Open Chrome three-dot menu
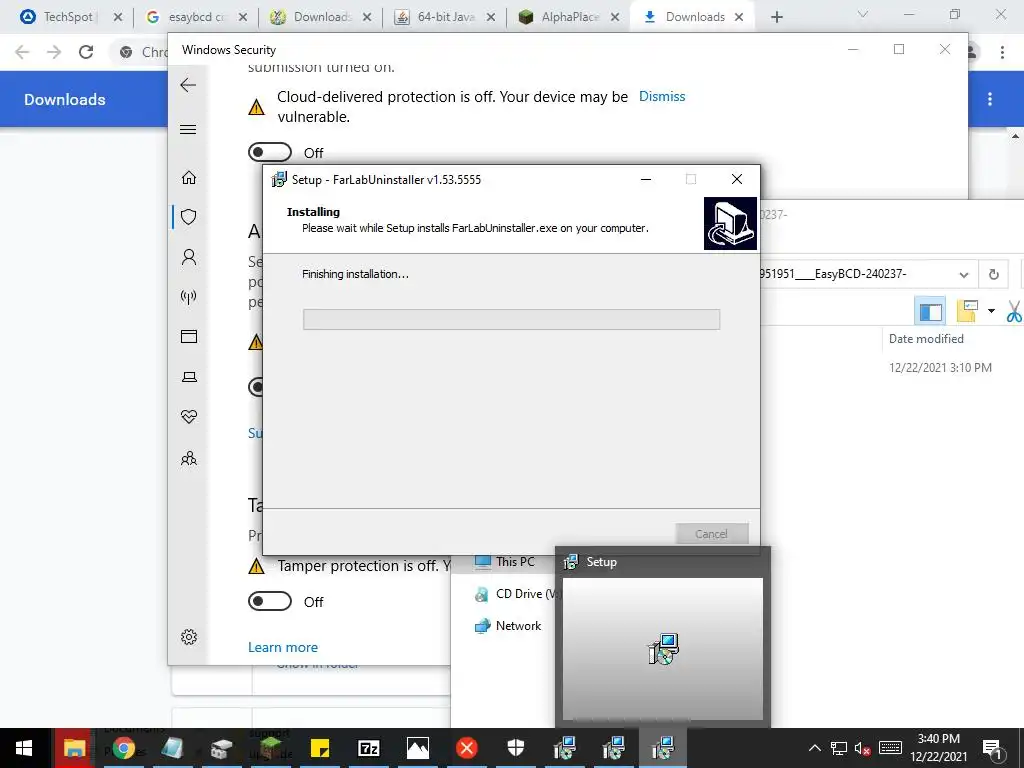The image size is (1024, 768). point(1002,52)
